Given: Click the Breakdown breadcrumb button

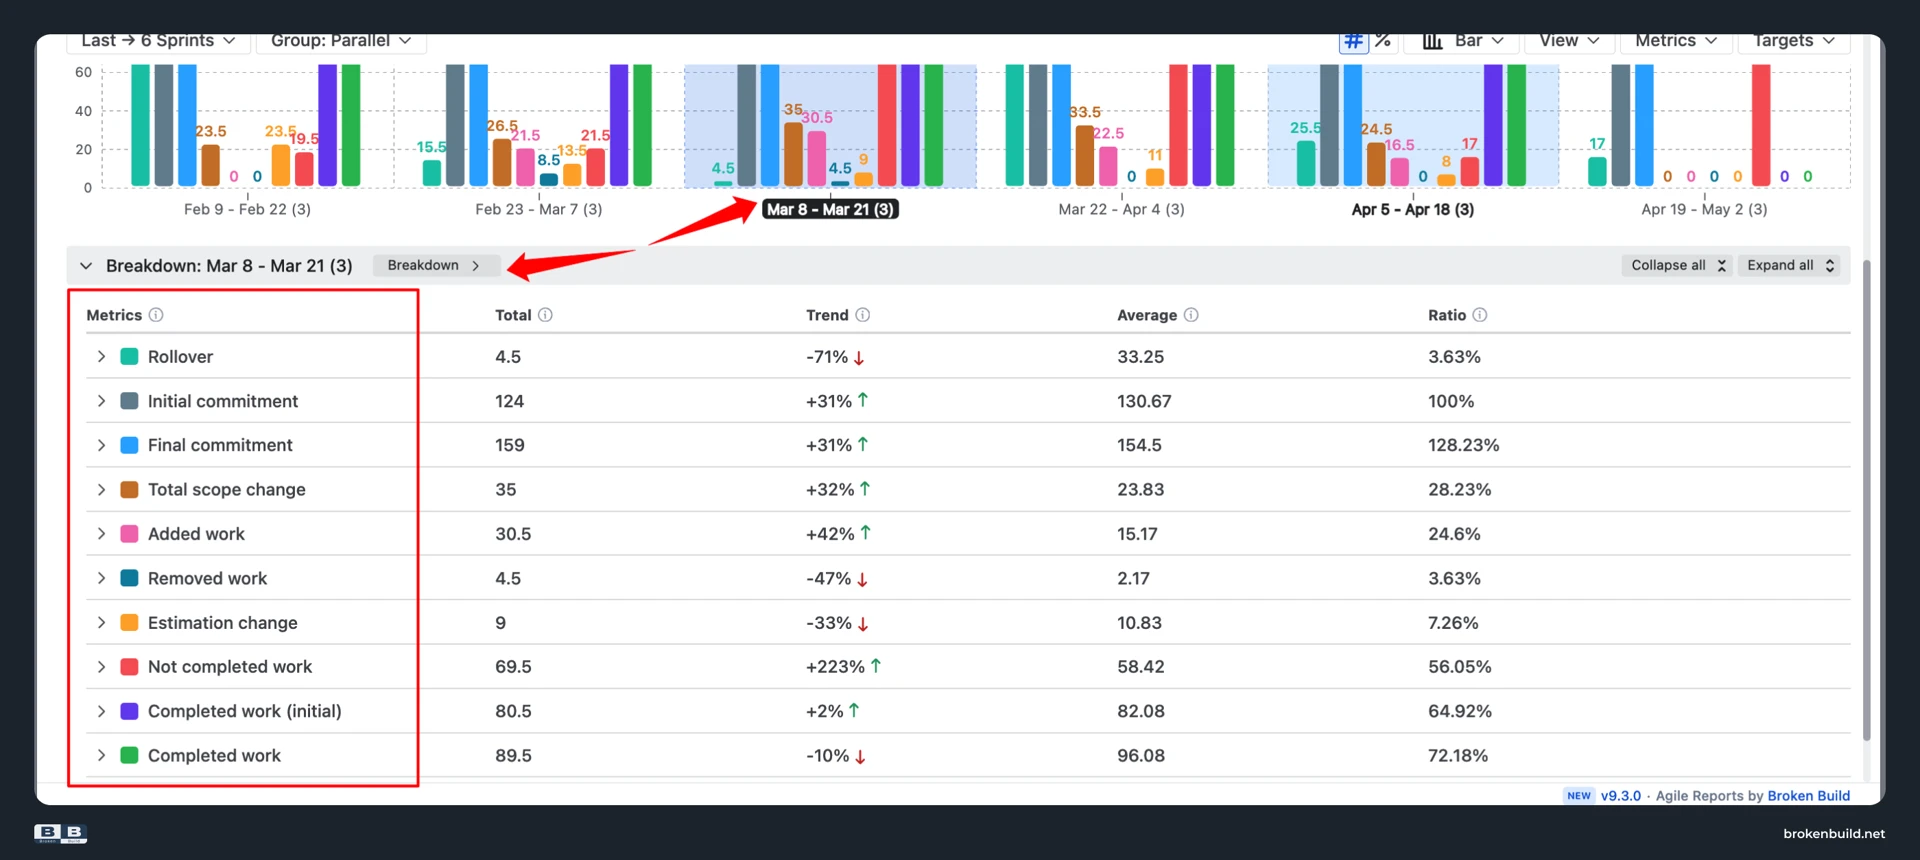Looking at the screenshot, I should pos(434,265).
